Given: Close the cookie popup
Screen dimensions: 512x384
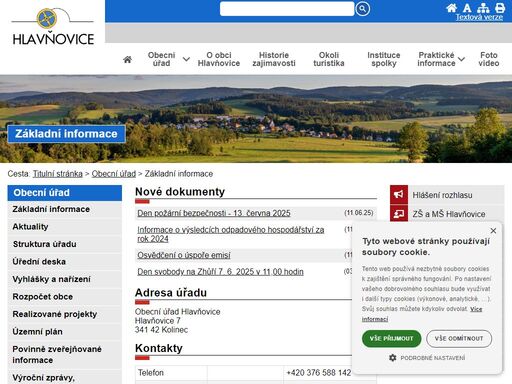Looking at the screenshot, I should [x=493, y=230].
